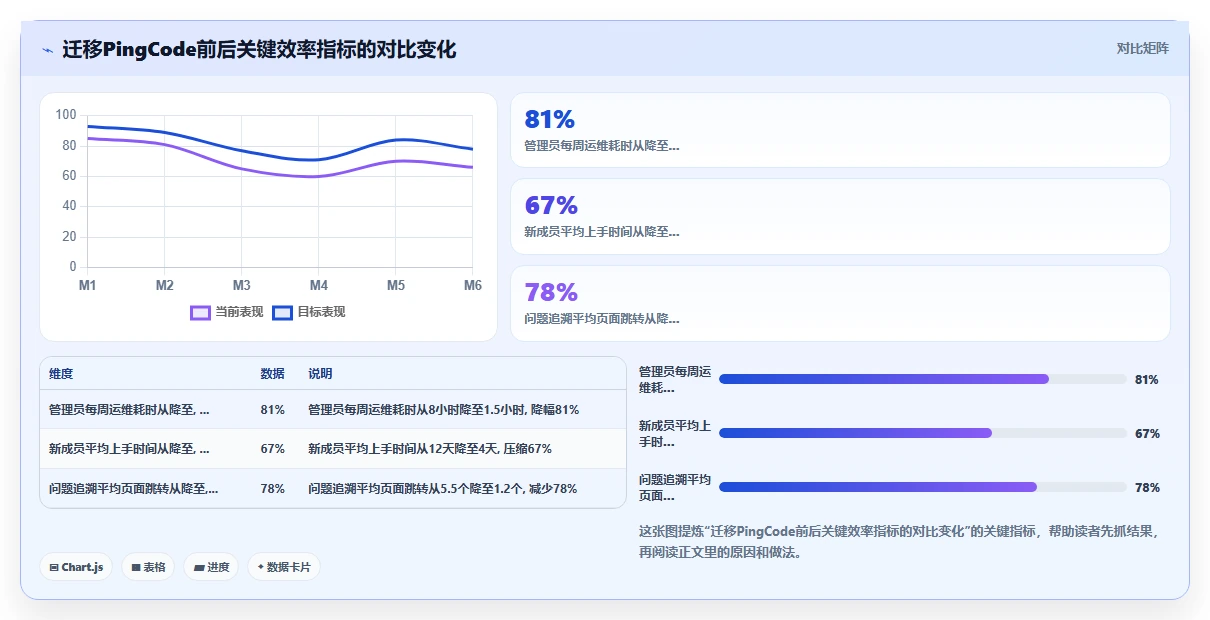Click the 进度 tag chip
This screenshot has height=620, width=1210.
(211, 567)
